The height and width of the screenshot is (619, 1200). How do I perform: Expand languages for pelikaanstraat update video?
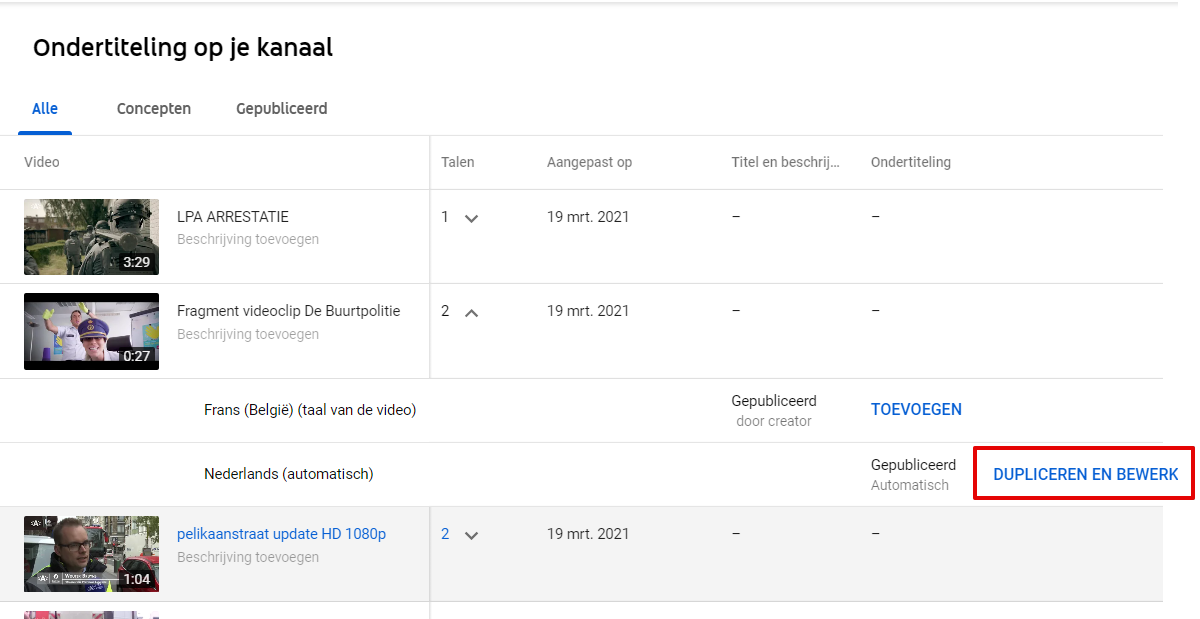(472, 535)
